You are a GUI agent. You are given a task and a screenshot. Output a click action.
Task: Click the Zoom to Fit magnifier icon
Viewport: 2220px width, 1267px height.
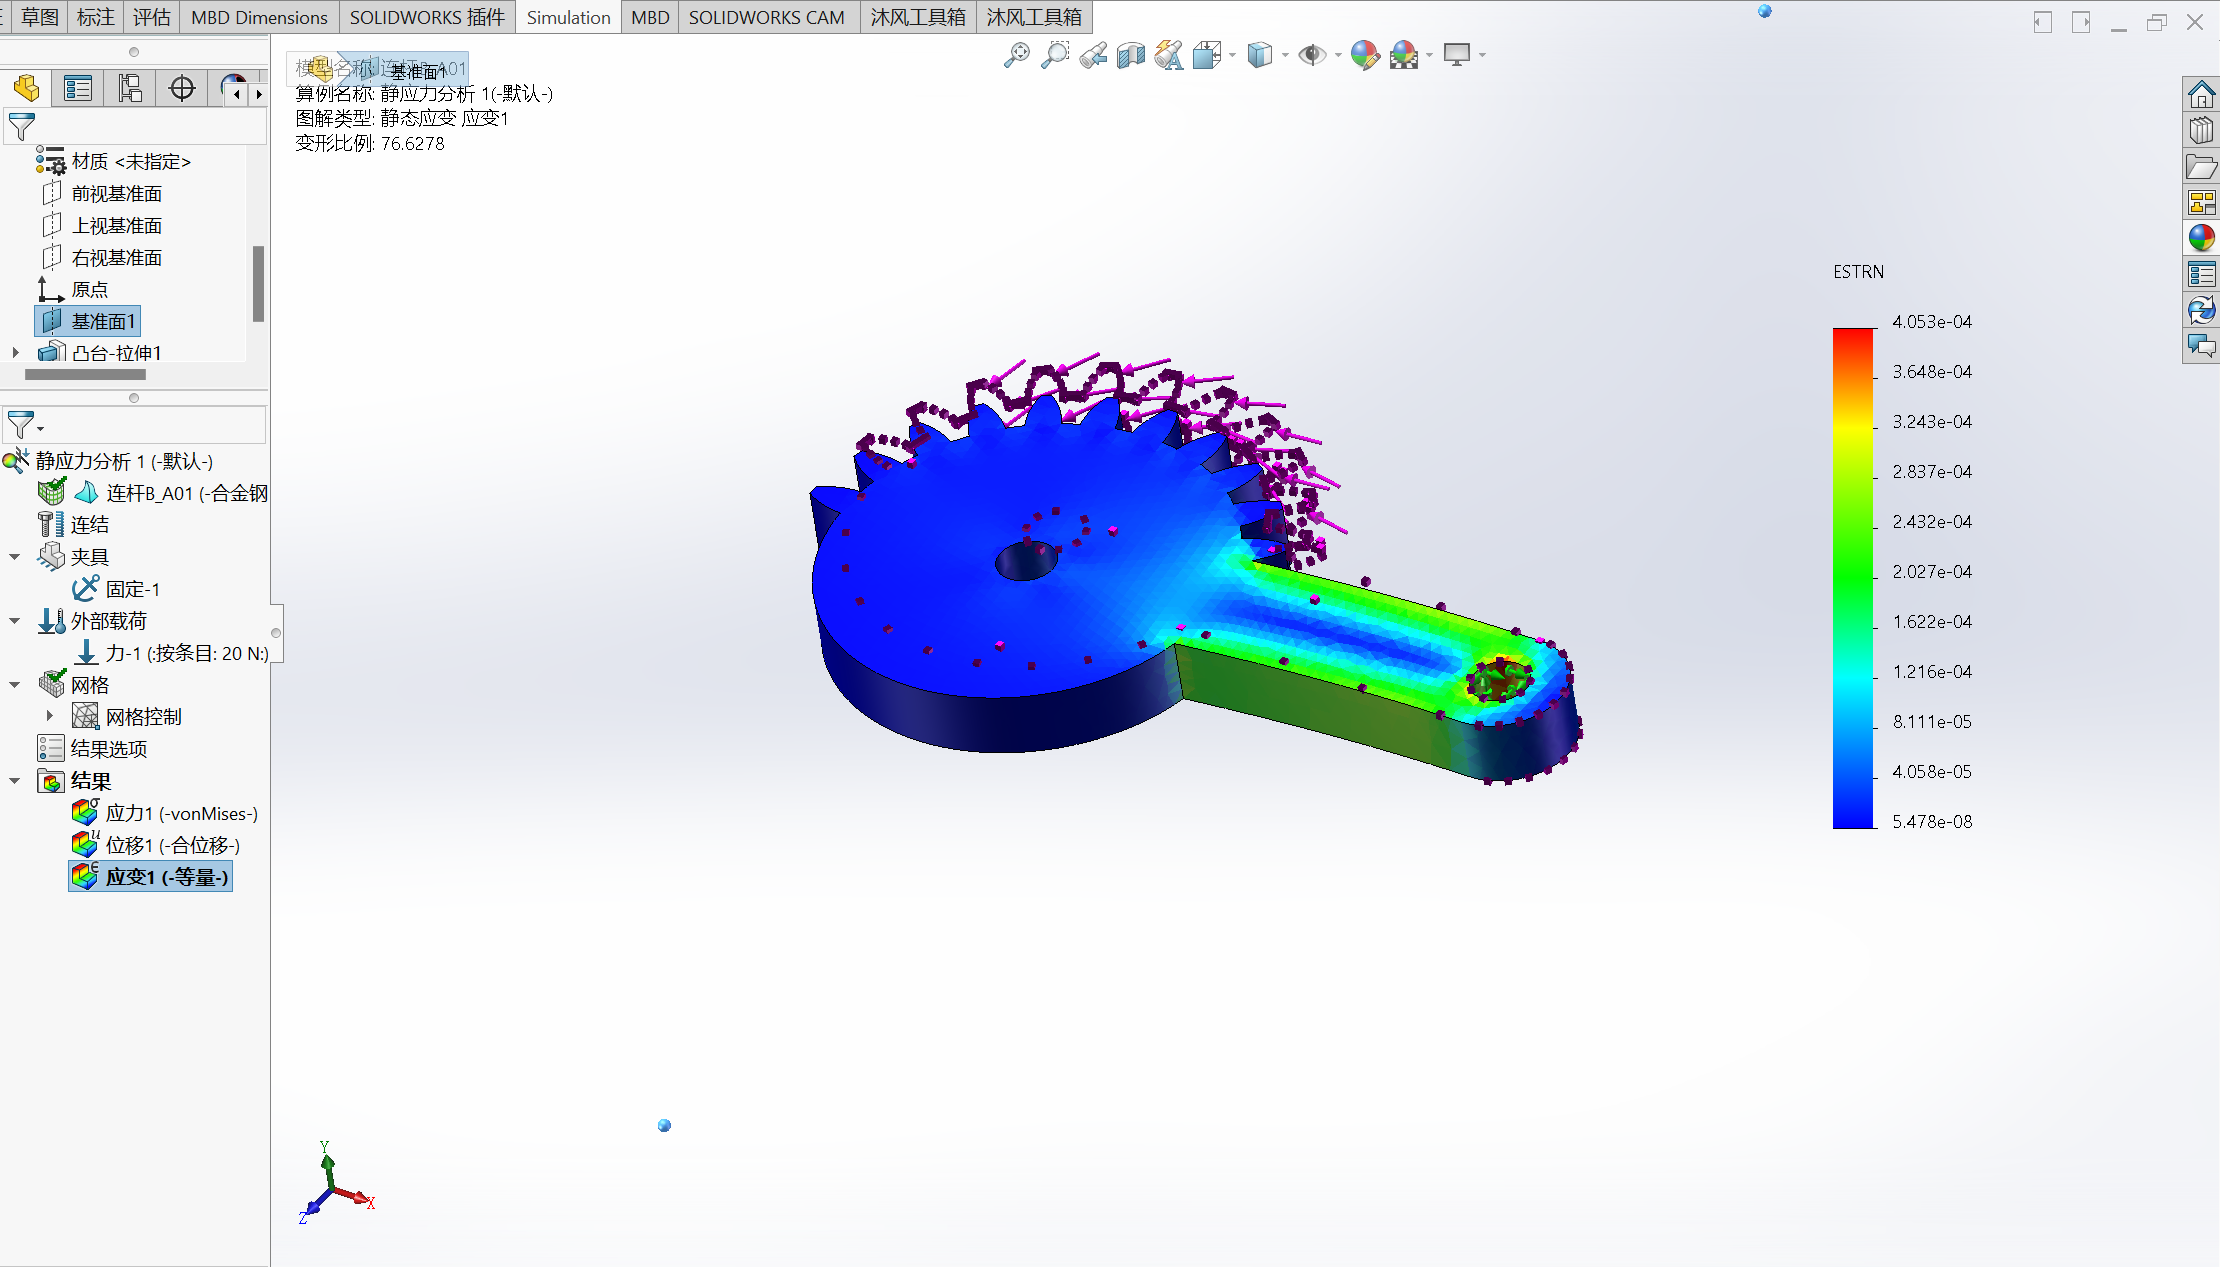pyautogui.click(x=1017, y=55)
